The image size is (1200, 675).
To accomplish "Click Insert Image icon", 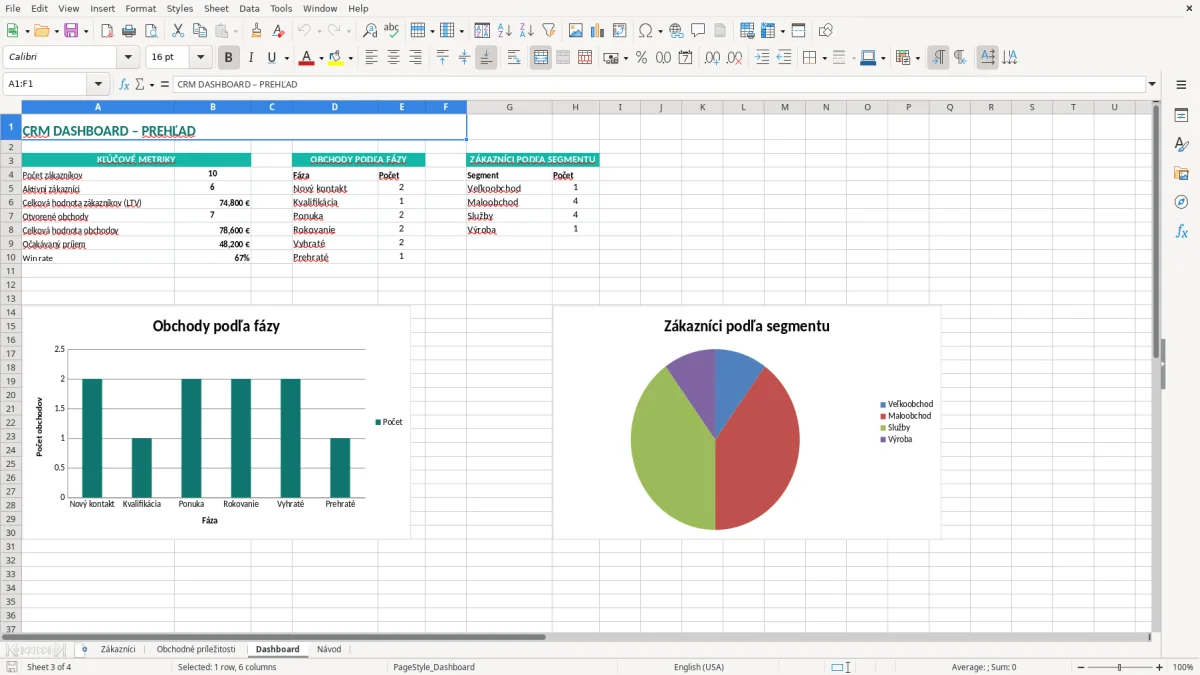I will tap(576, 31).
